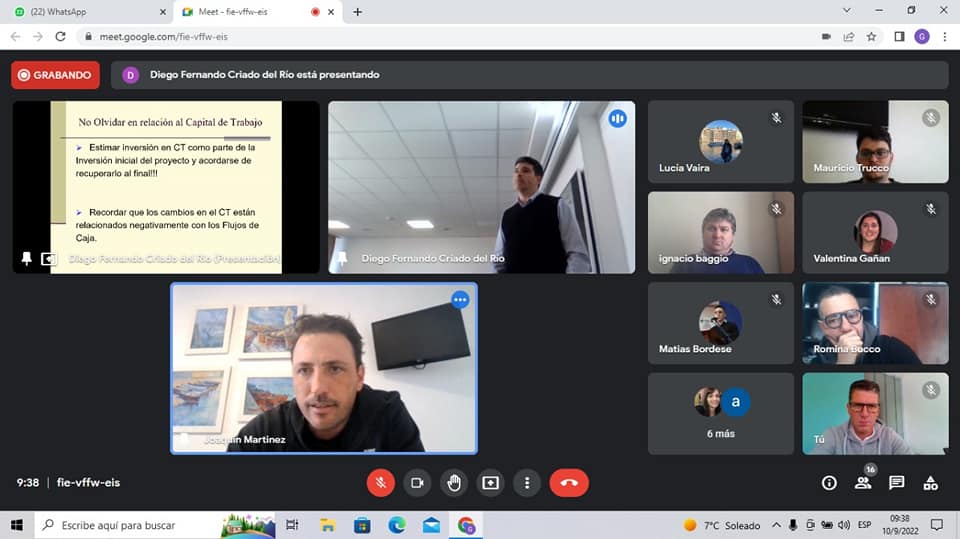
Task: Show the 6 más participants tile
Action: pos(721,414)
